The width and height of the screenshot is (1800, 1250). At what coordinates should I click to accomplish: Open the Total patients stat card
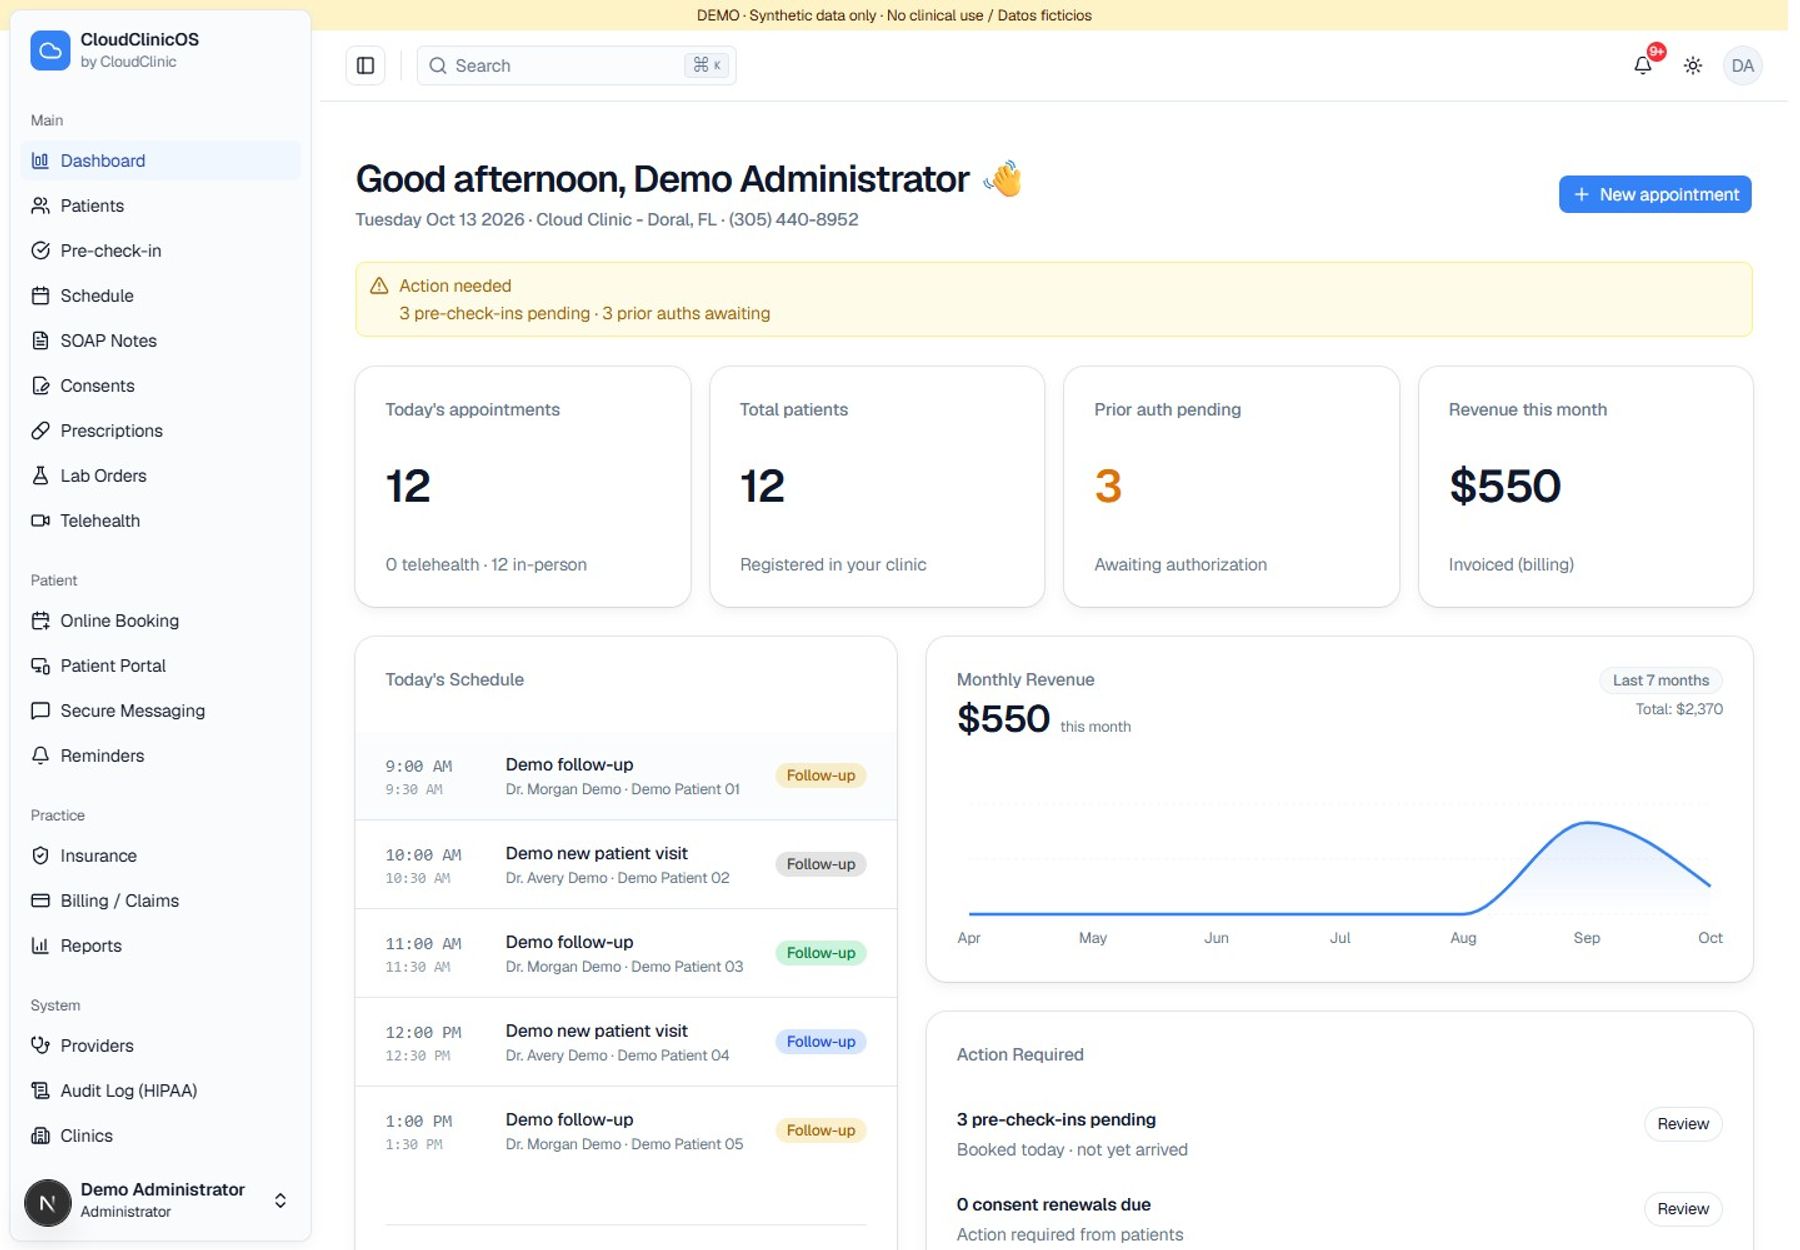coord(877,486)
